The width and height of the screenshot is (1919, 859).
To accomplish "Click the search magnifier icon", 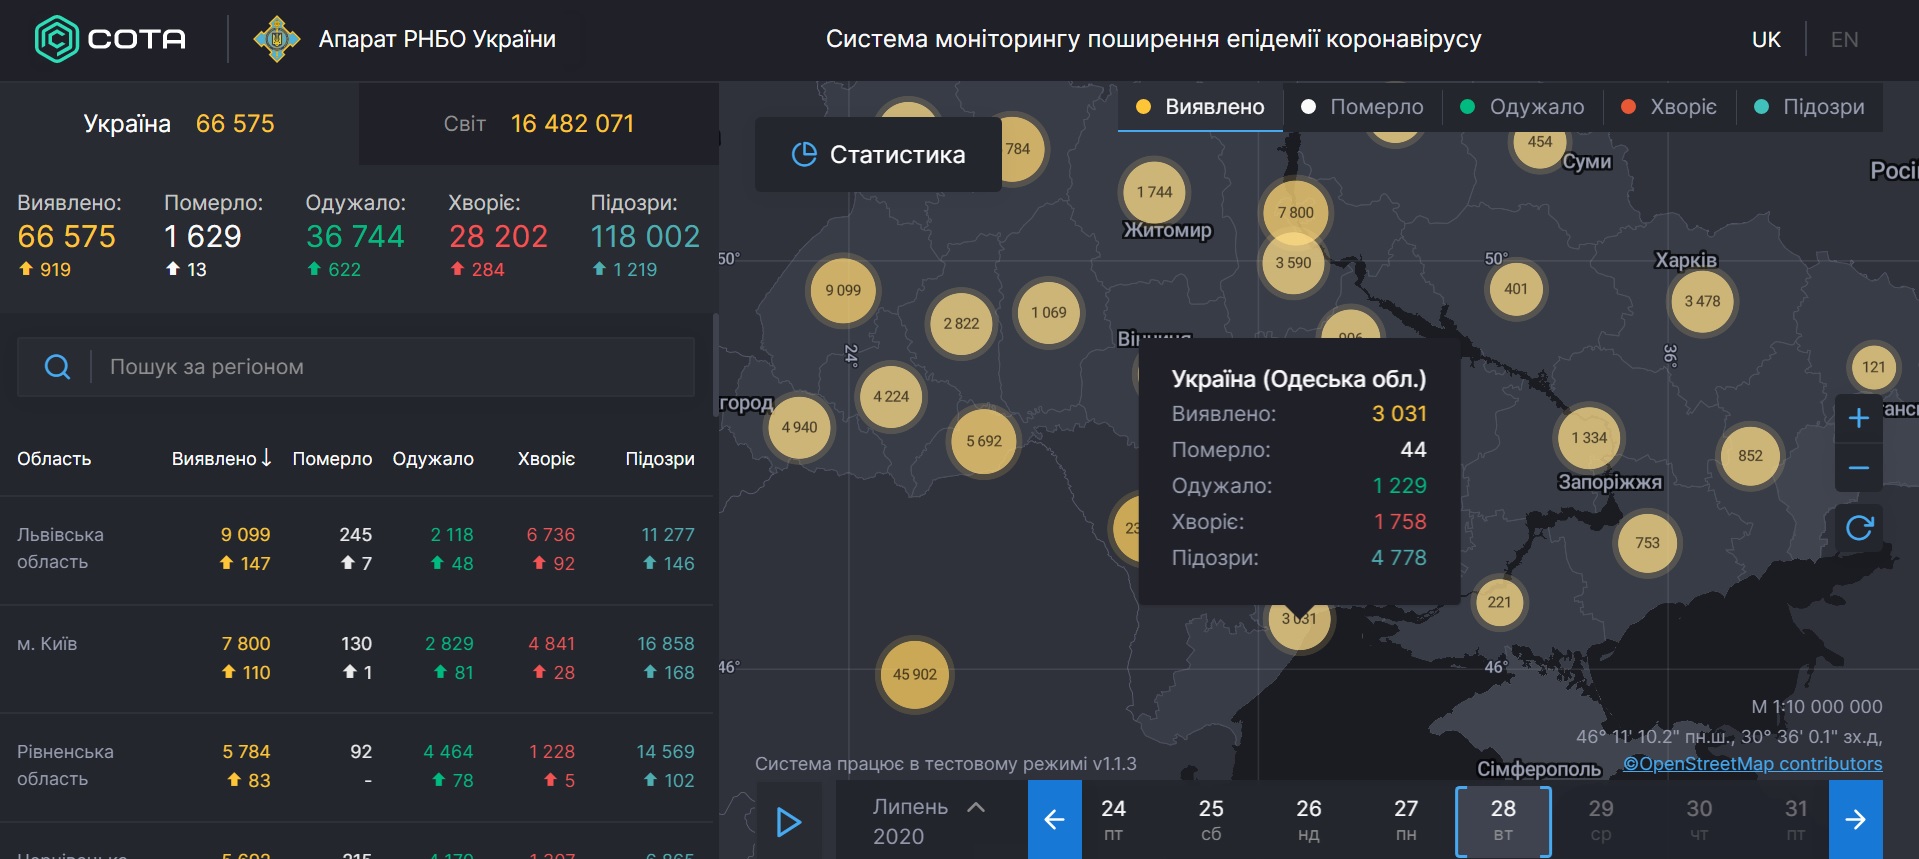I will [x=58, y=367].
